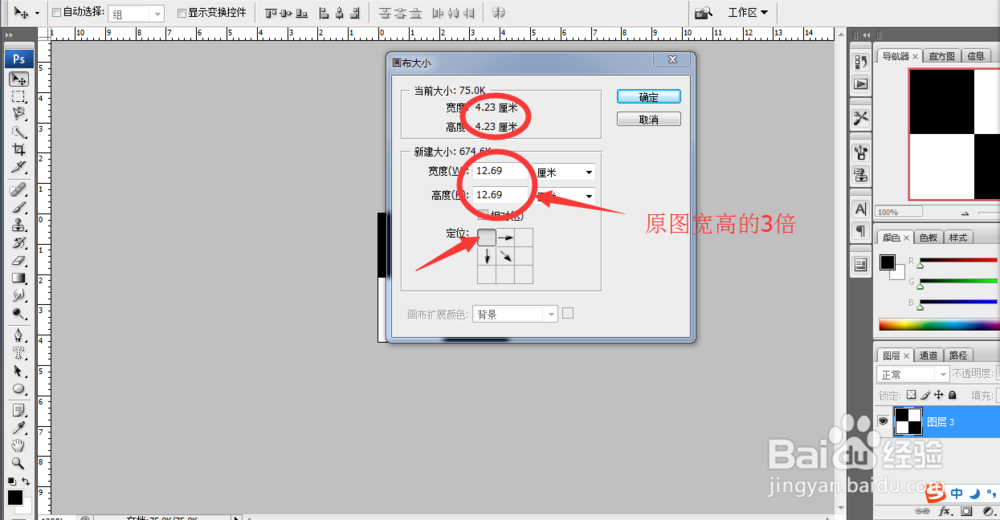Toggle Lock transparent pixels in Layers panel

[x=911, y=395]
